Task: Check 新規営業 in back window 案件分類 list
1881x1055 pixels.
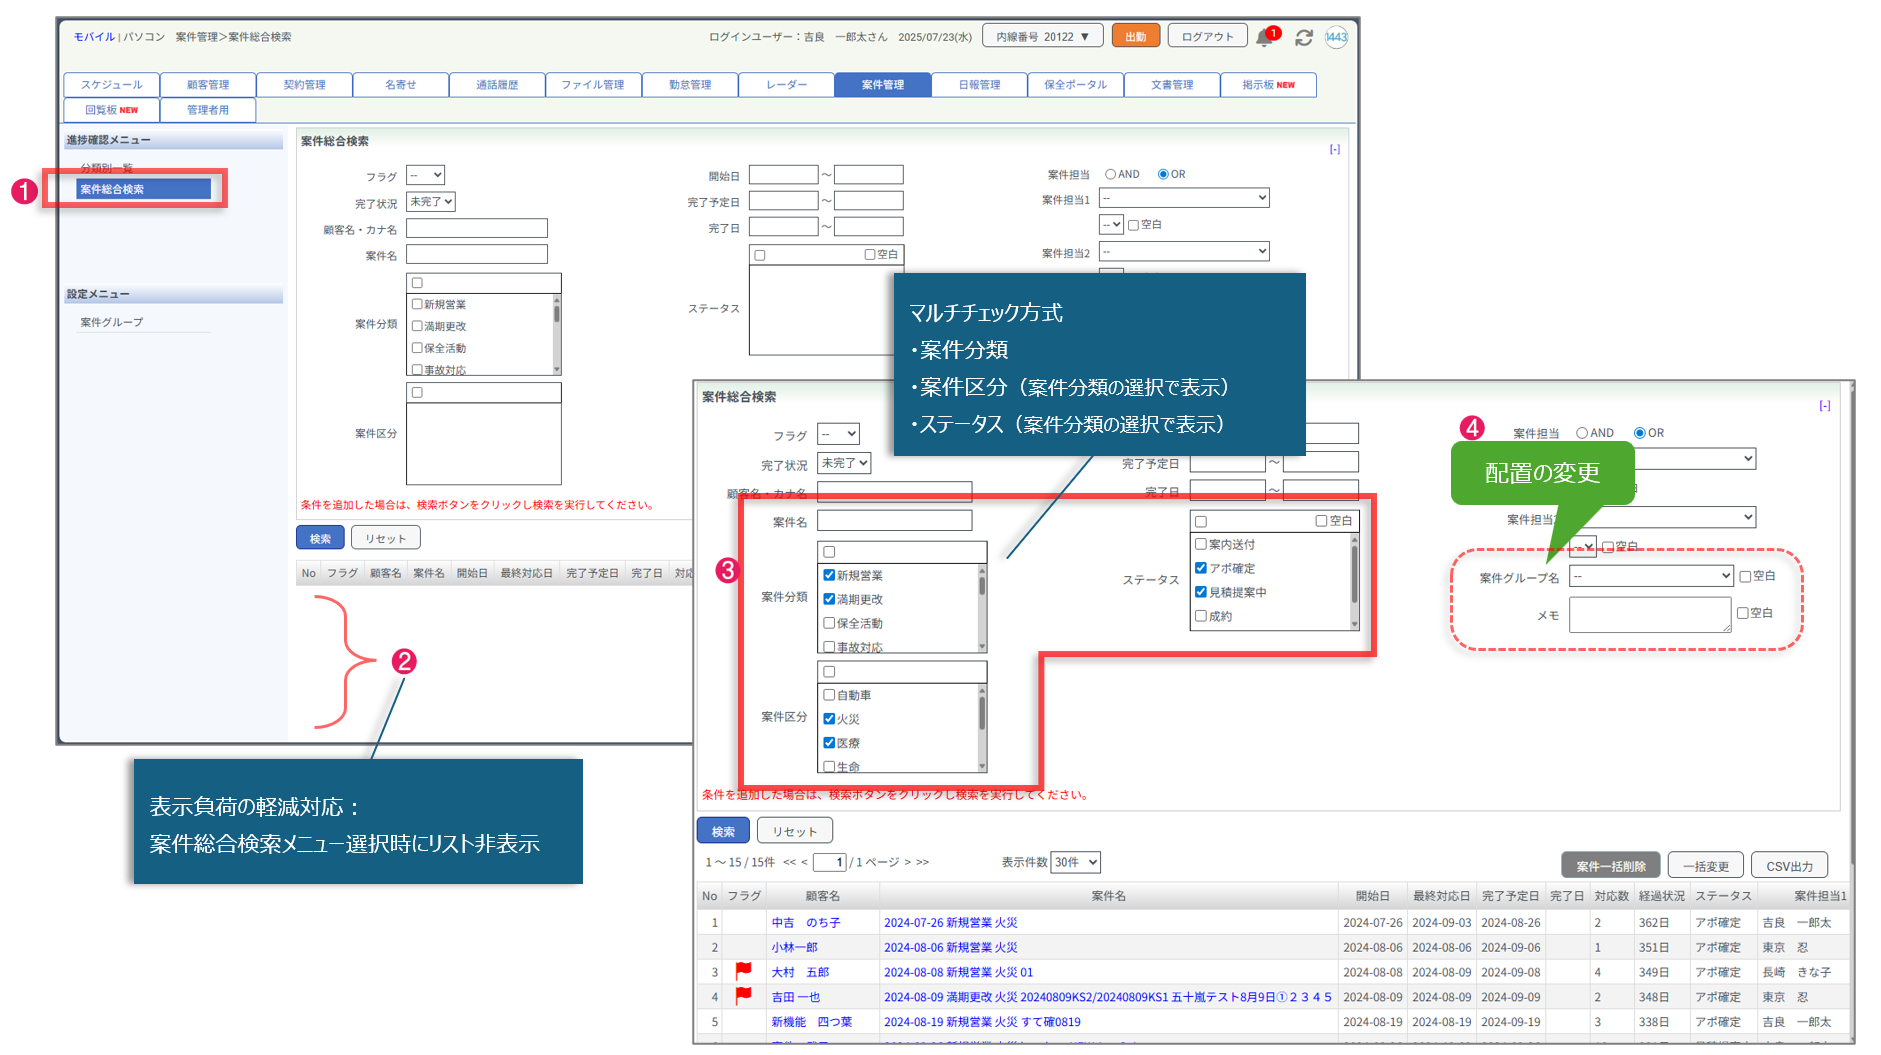Action: click(x=417, y=304)
